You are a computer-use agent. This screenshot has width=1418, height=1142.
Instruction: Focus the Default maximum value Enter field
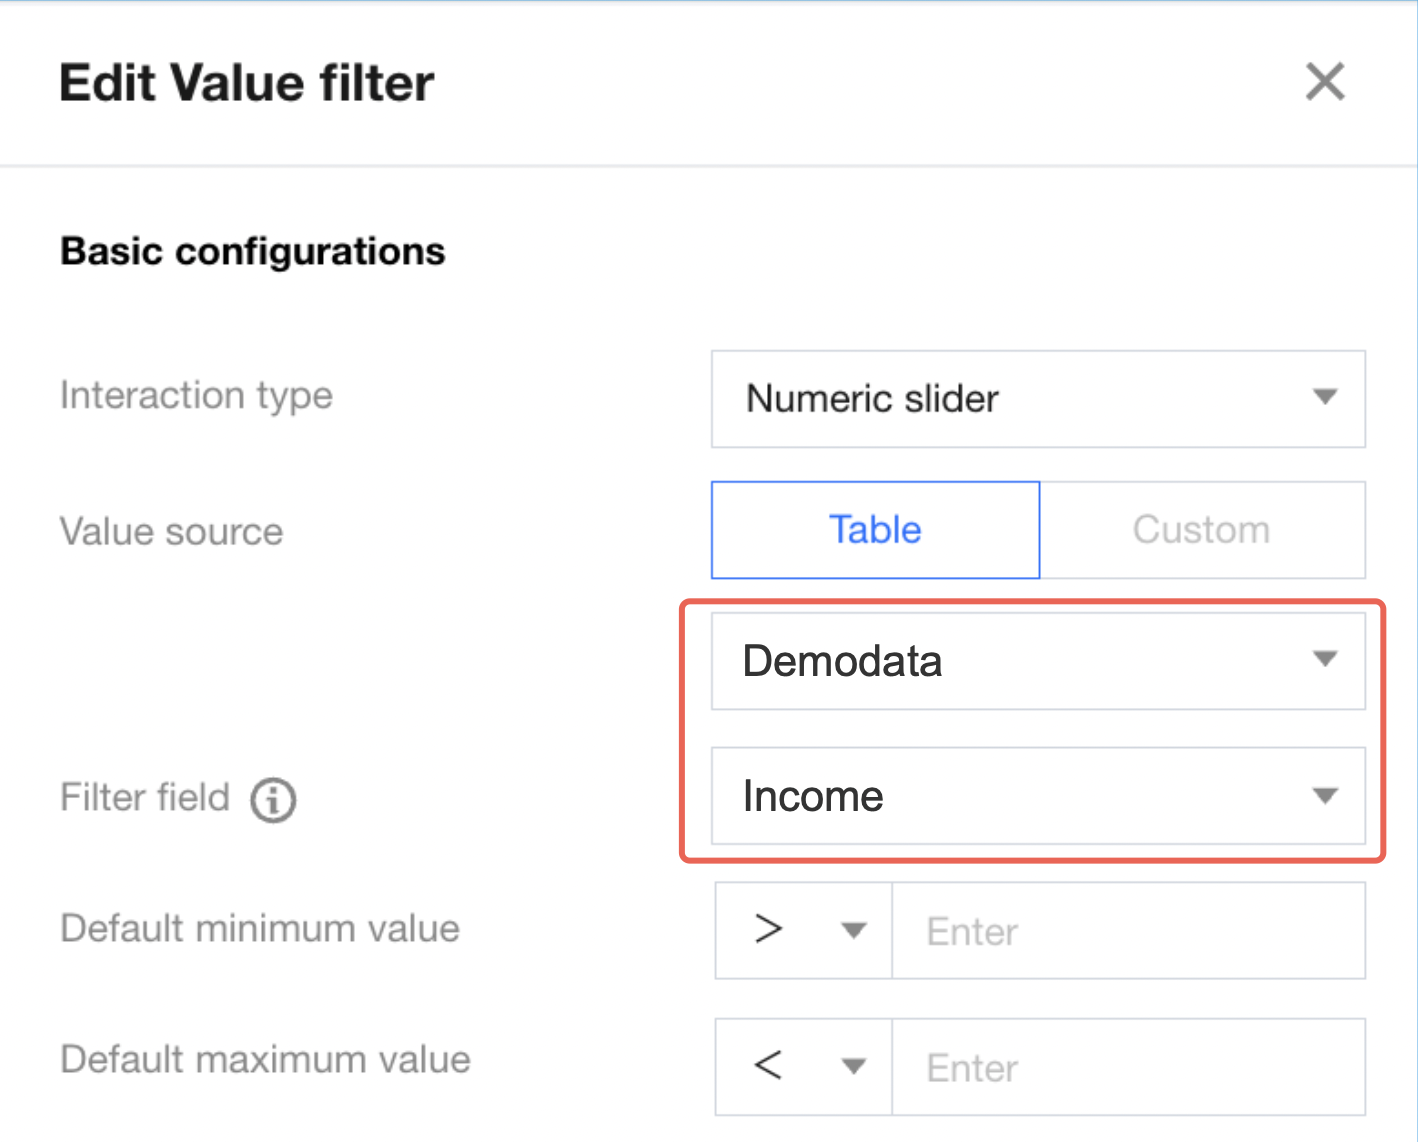pyautogui.click(x=1128, y=1067)
